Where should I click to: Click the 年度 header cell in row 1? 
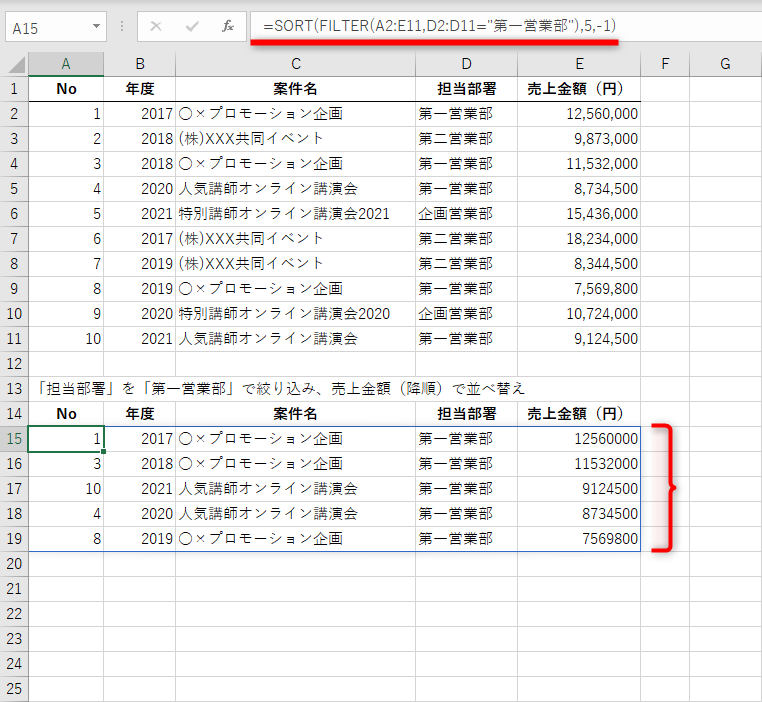(139, 89)
